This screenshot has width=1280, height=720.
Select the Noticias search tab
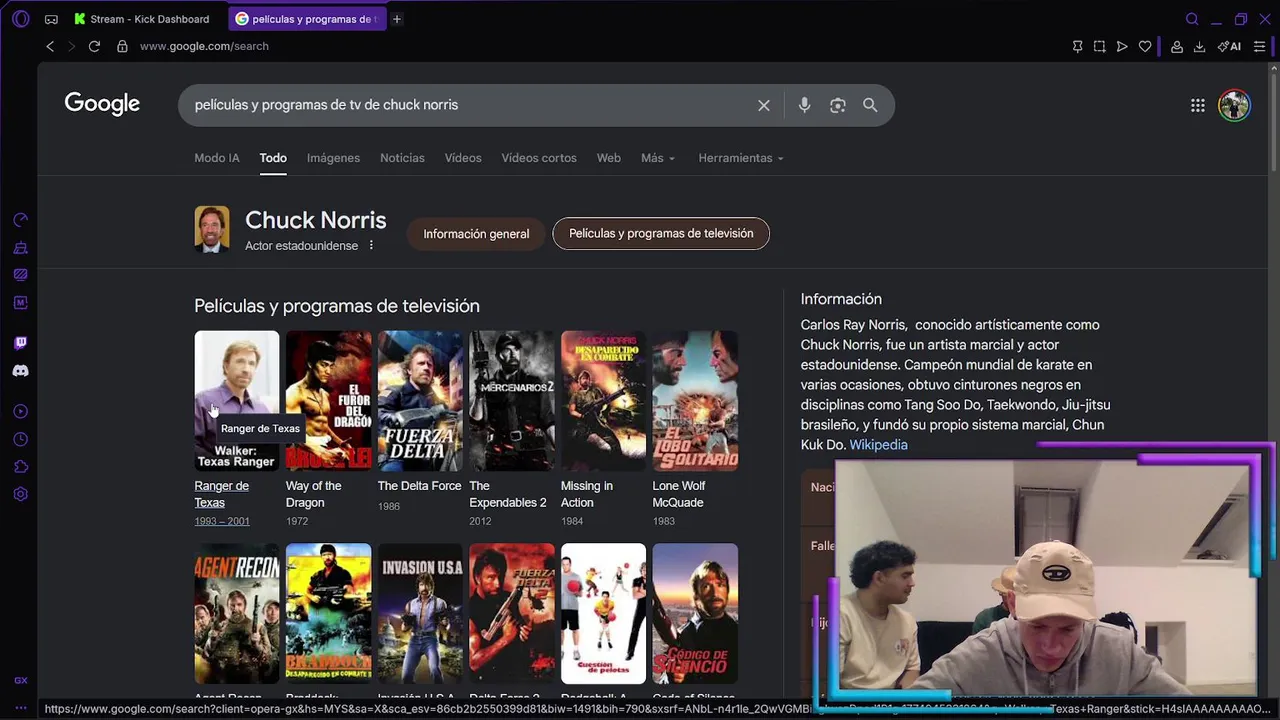click(x=402, y=158)
